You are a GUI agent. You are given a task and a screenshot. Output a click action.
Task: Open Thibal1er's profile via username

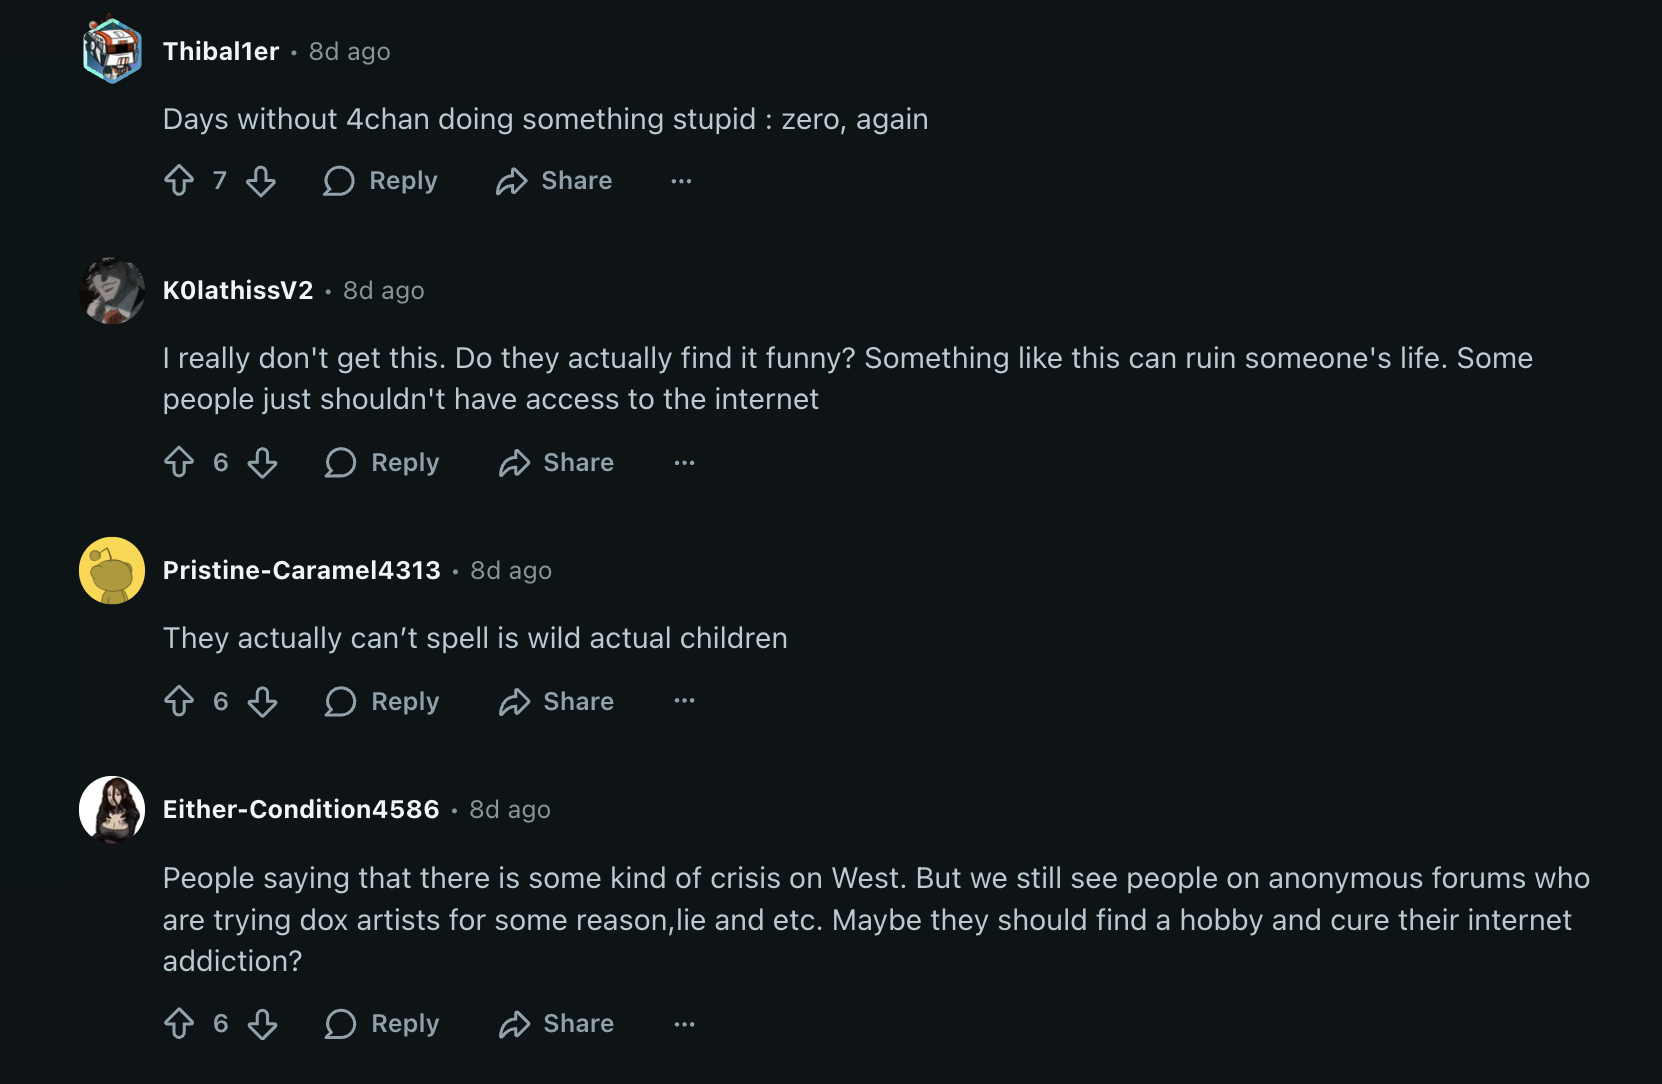tap(221, 51)
